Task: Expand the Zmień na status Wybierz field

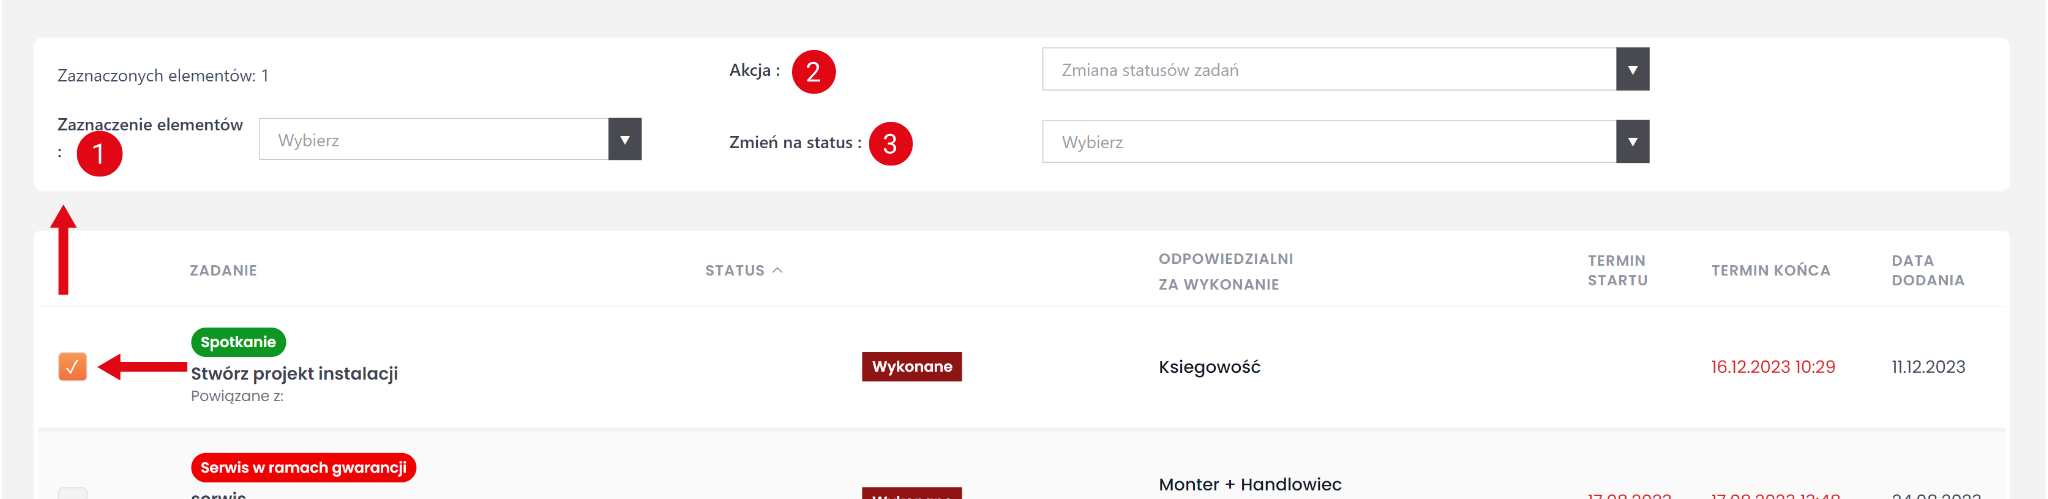Action: click(x=1328, y=142)
